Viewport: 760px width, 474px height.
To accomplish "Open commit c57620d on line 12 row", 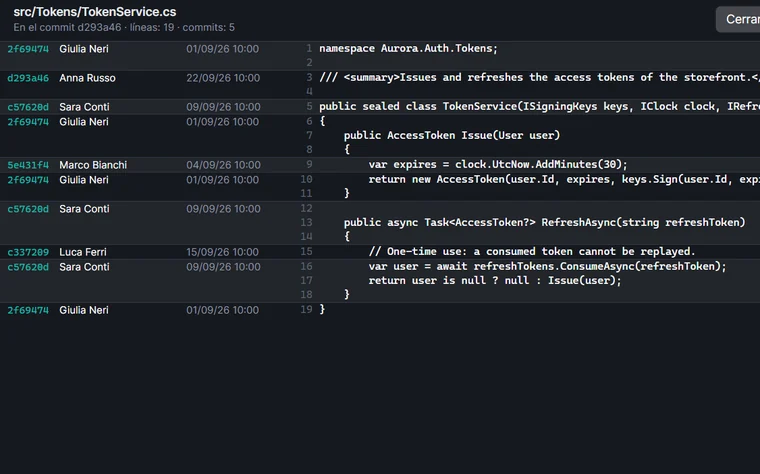I will 28,209.
